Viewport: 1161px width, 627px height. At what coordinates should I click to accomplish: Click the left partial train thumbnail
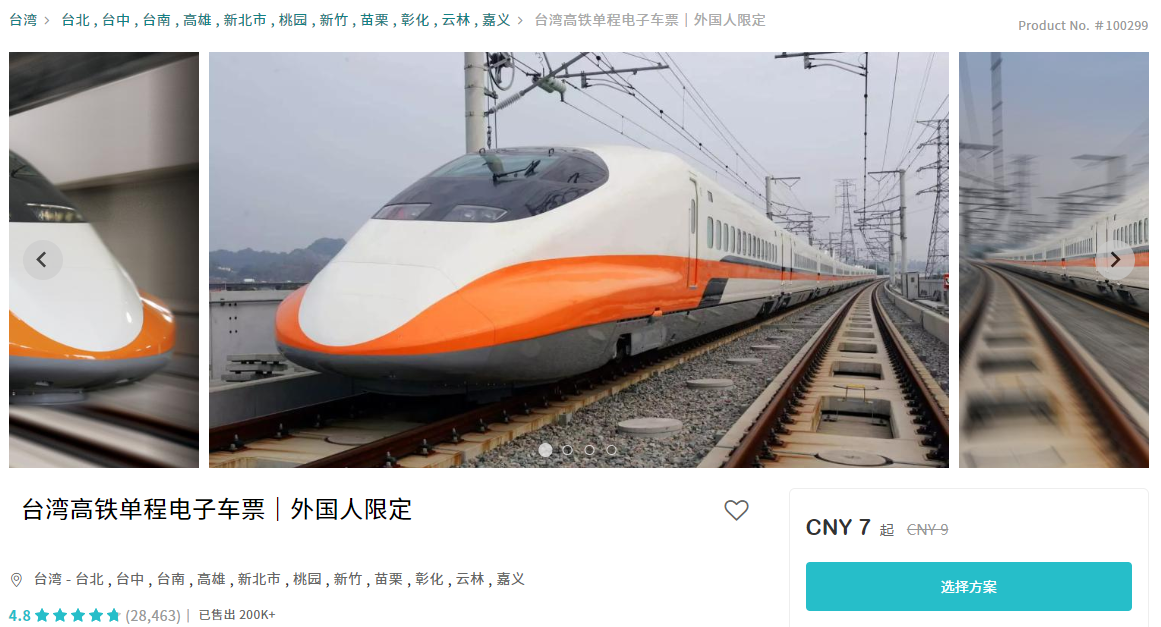104,260
